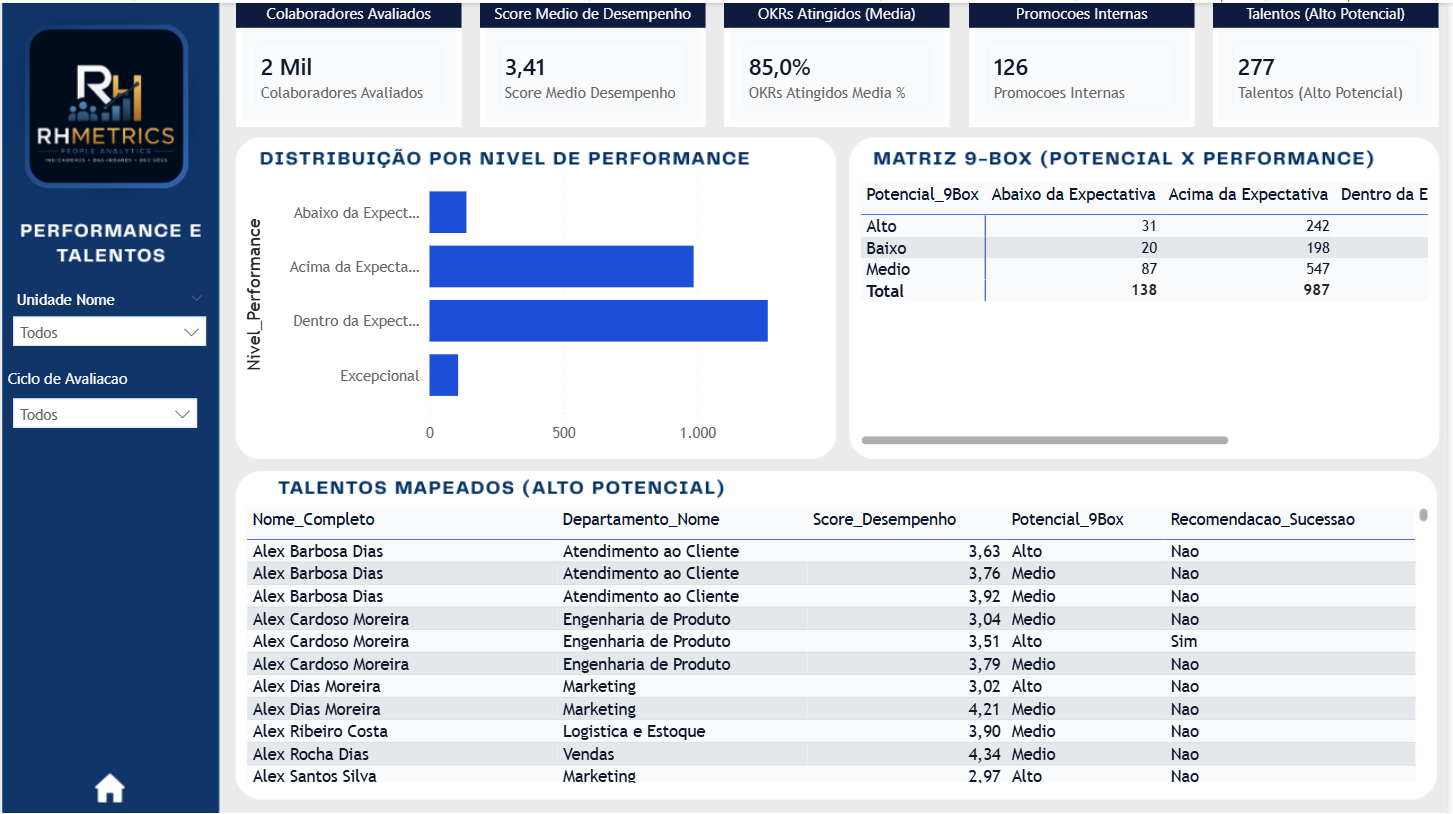Click Logistica e Estoque department cell
The image size is (1453, 814).
634,731
